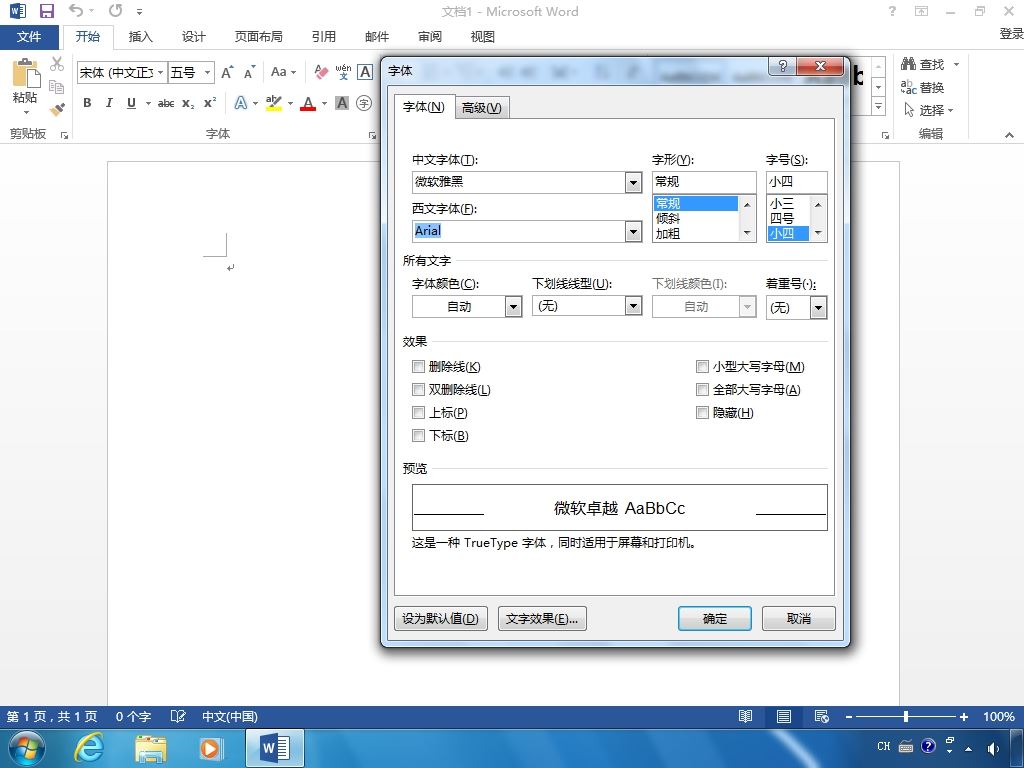
Task: Open the Change Case Aa dropdown
Action: coord(283,72)
